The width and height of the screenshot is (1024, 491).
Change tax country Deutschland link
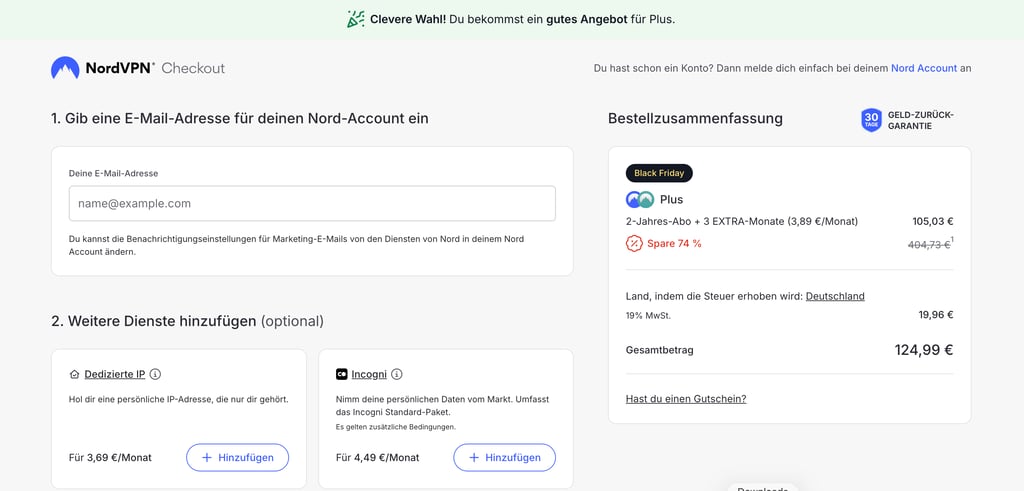835,296
